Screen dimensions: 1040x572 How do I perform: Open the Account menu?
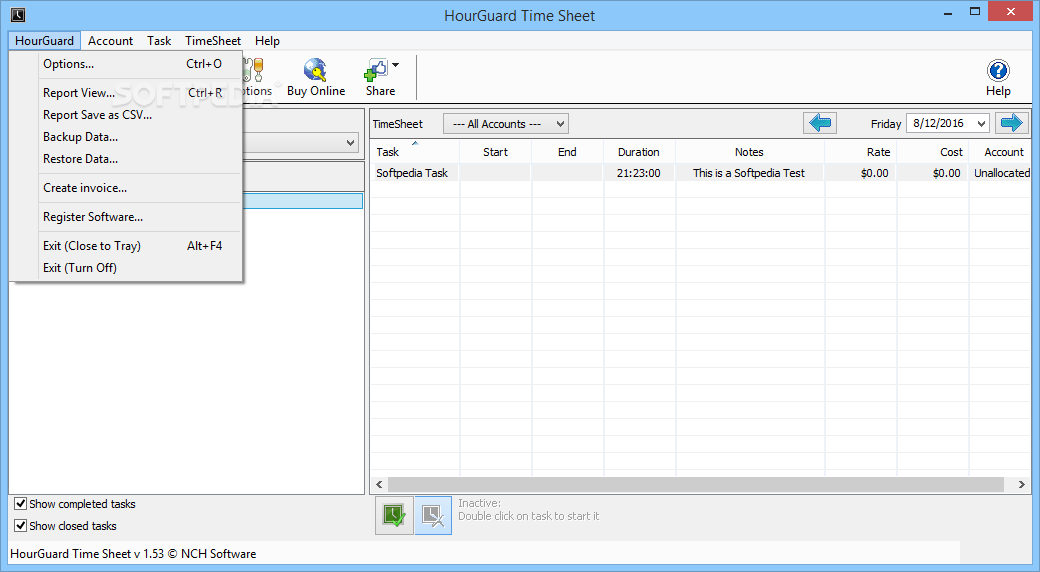click(x=110, y=40)
